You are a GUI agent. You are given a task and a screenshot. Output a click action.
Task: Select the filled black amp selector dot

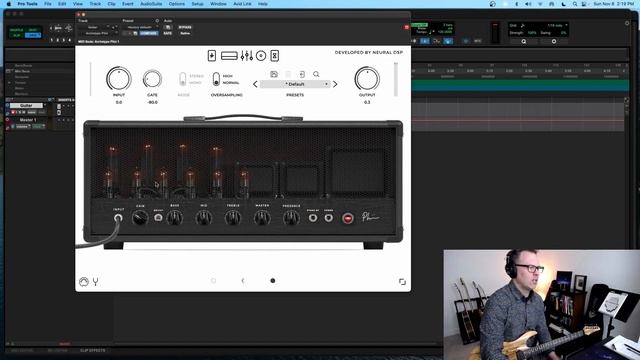tap(273, 281)
